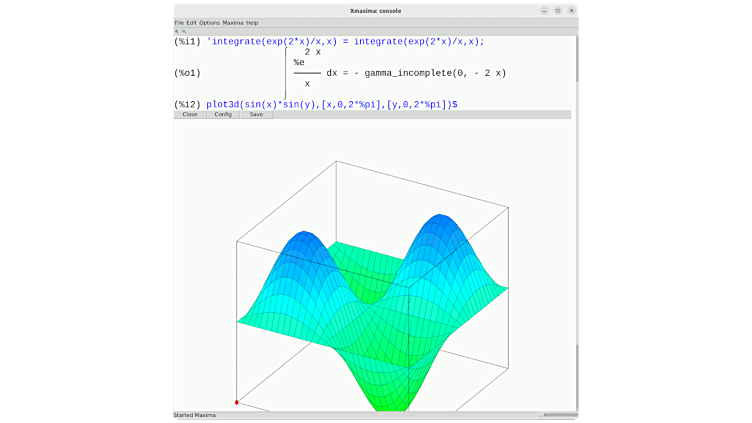Click the second magnifier icon in the toolbar
This screenshot has height=423, width=752.
point(183,31)
